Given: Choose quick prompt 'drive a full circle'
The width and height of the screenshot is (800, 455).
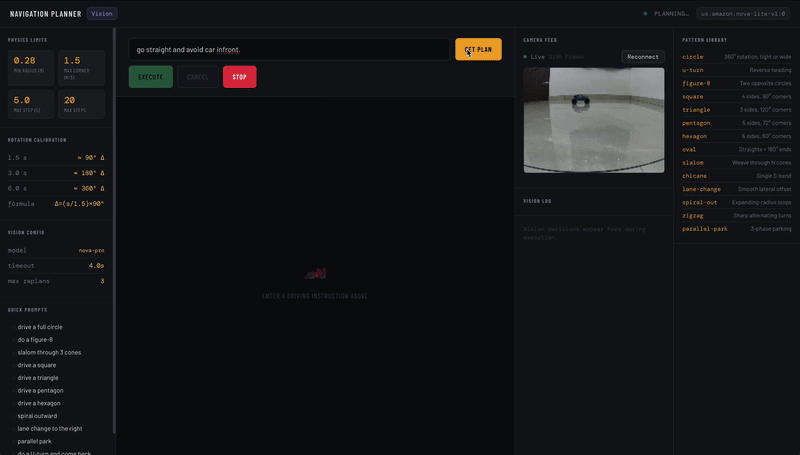Looking at the screenshot, I should [x=40, y=327].
